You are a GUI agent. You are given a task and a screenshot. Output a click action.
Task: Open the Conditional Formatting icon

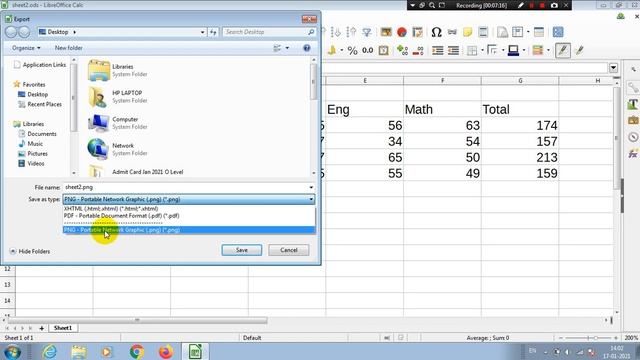538,50
